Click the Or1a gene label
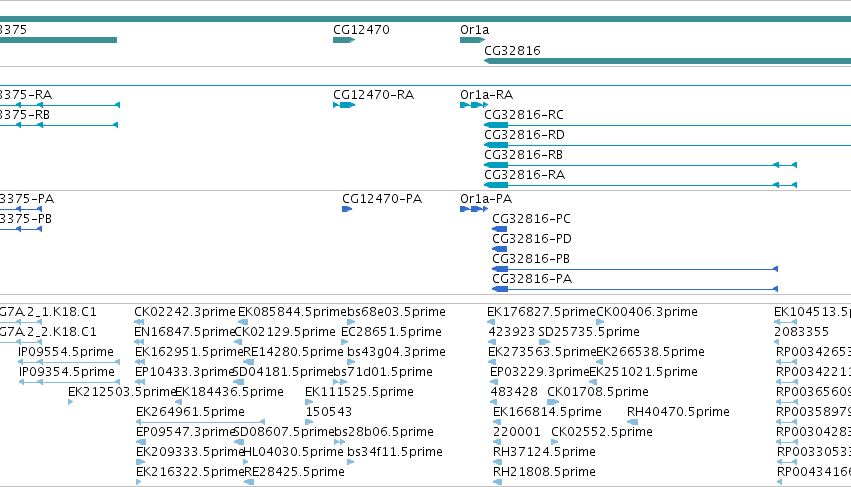 click(x=474, y=30)
